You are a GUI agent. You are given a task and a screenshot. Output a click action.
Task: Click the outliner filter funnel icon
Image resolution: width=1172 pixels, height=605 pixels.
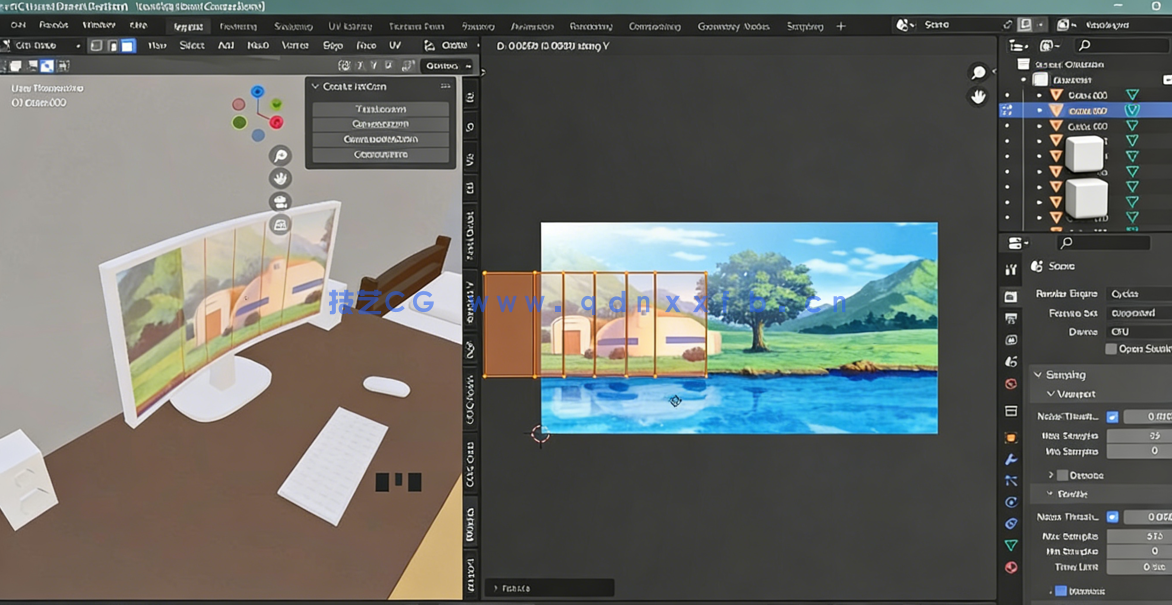pos(1046,45)
